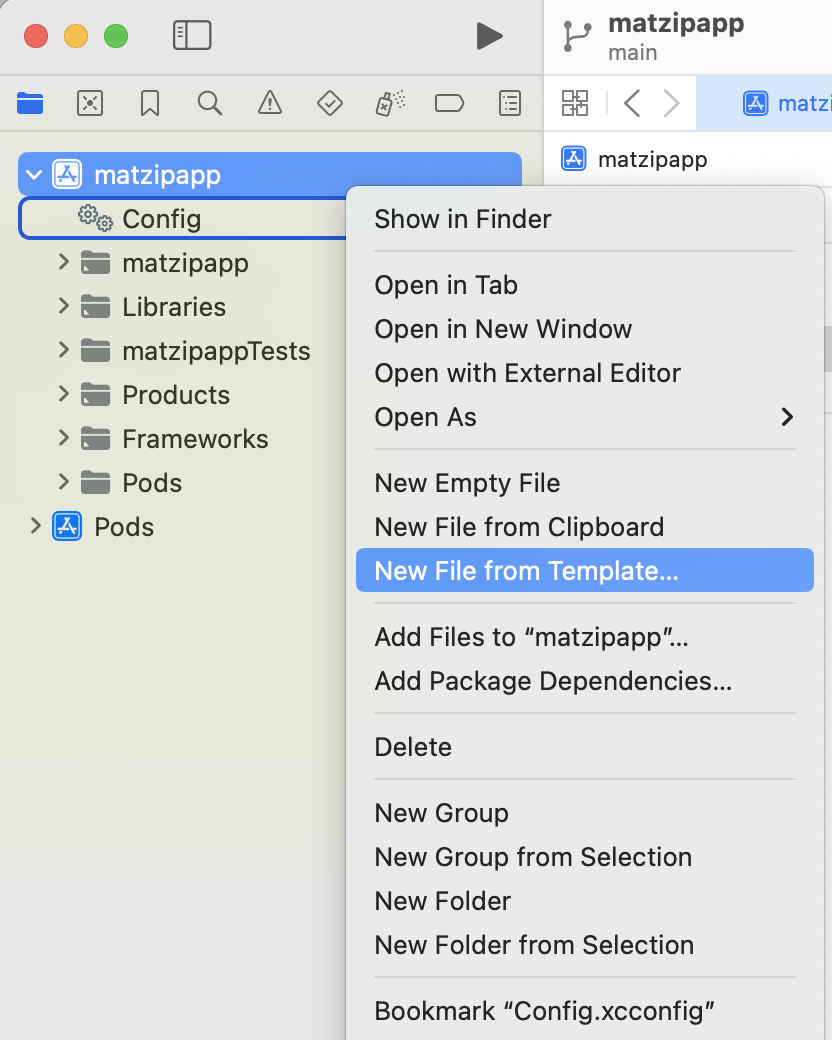The width and height of the screenshot is (832, 1040).
Task: Click the Frameworks folder icon
Action: click(x=96, y=438)
